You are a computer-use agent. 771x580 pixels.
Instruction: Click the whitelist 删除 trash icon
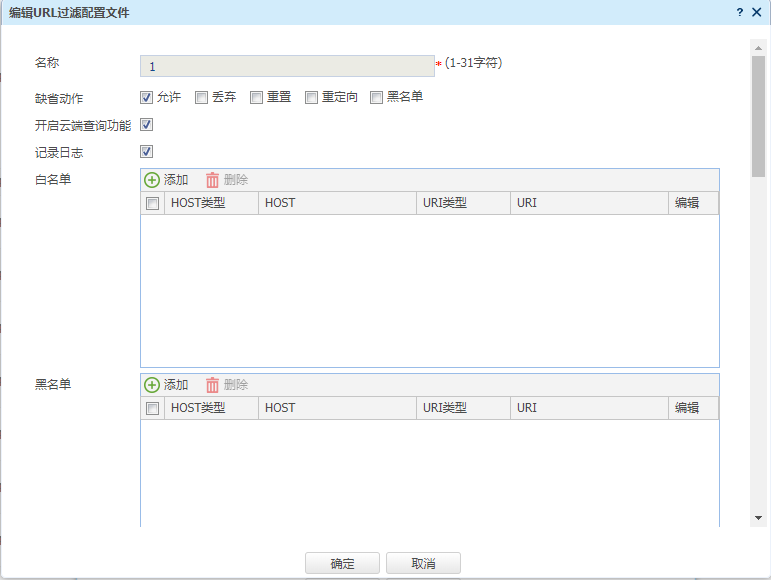point(212,180)
